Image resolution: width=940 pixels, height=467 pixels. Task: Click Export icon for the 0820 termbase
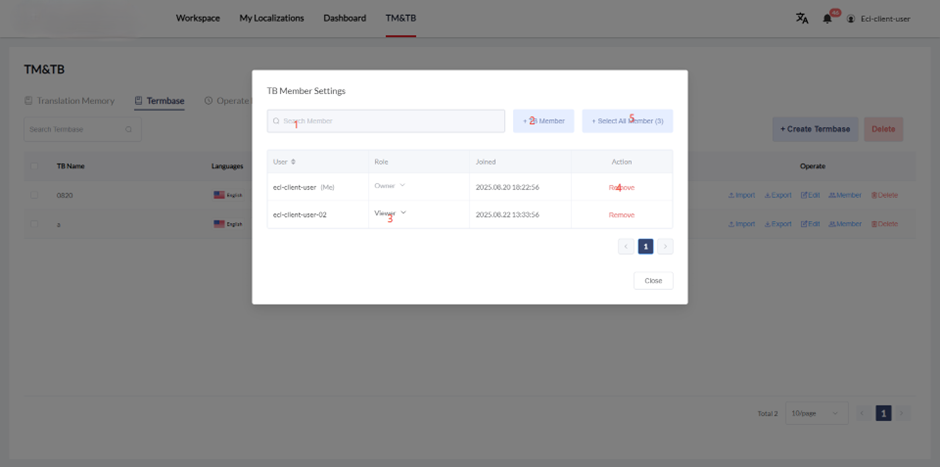[x=768, y=195]
